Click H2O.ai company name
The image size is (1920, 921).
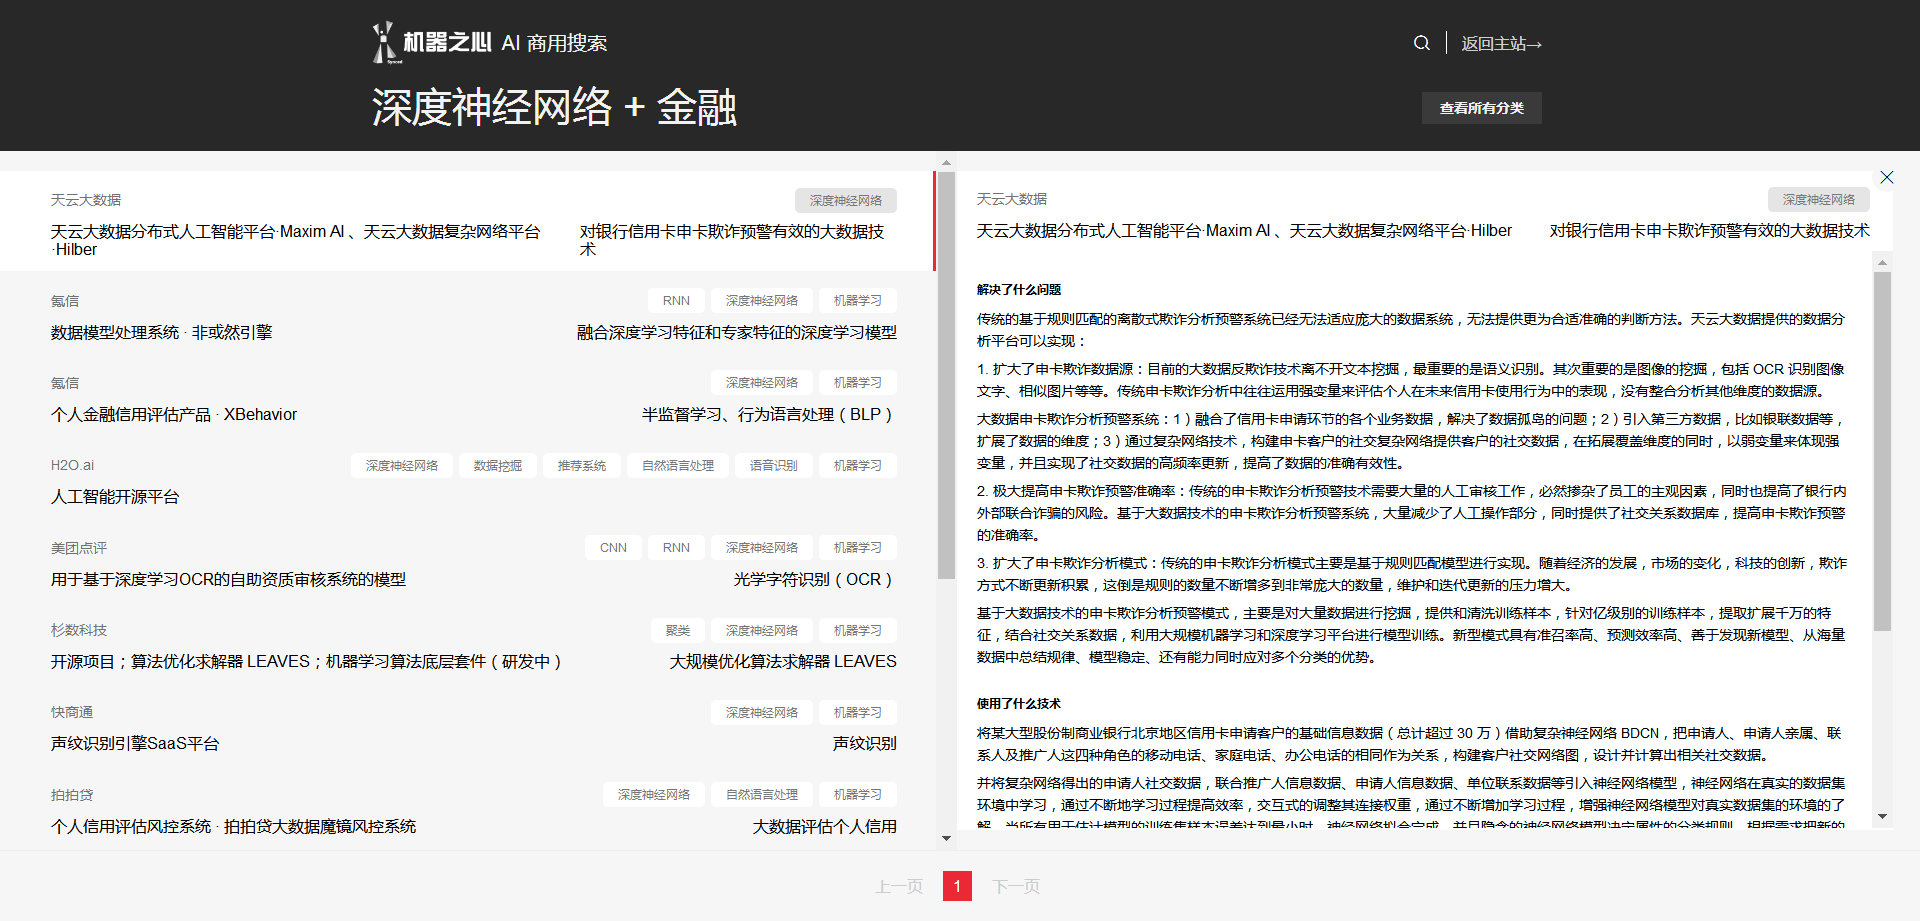[72, 465]
